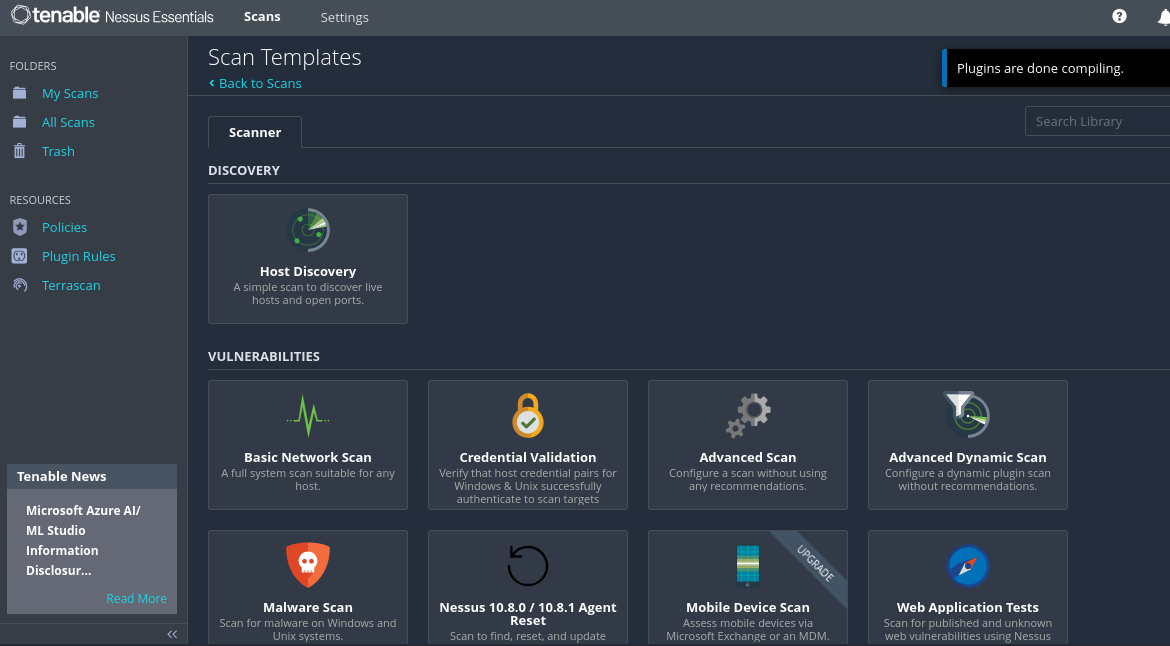
Task: Open the Plugin Rules resource link
Action: pos(78,257)
